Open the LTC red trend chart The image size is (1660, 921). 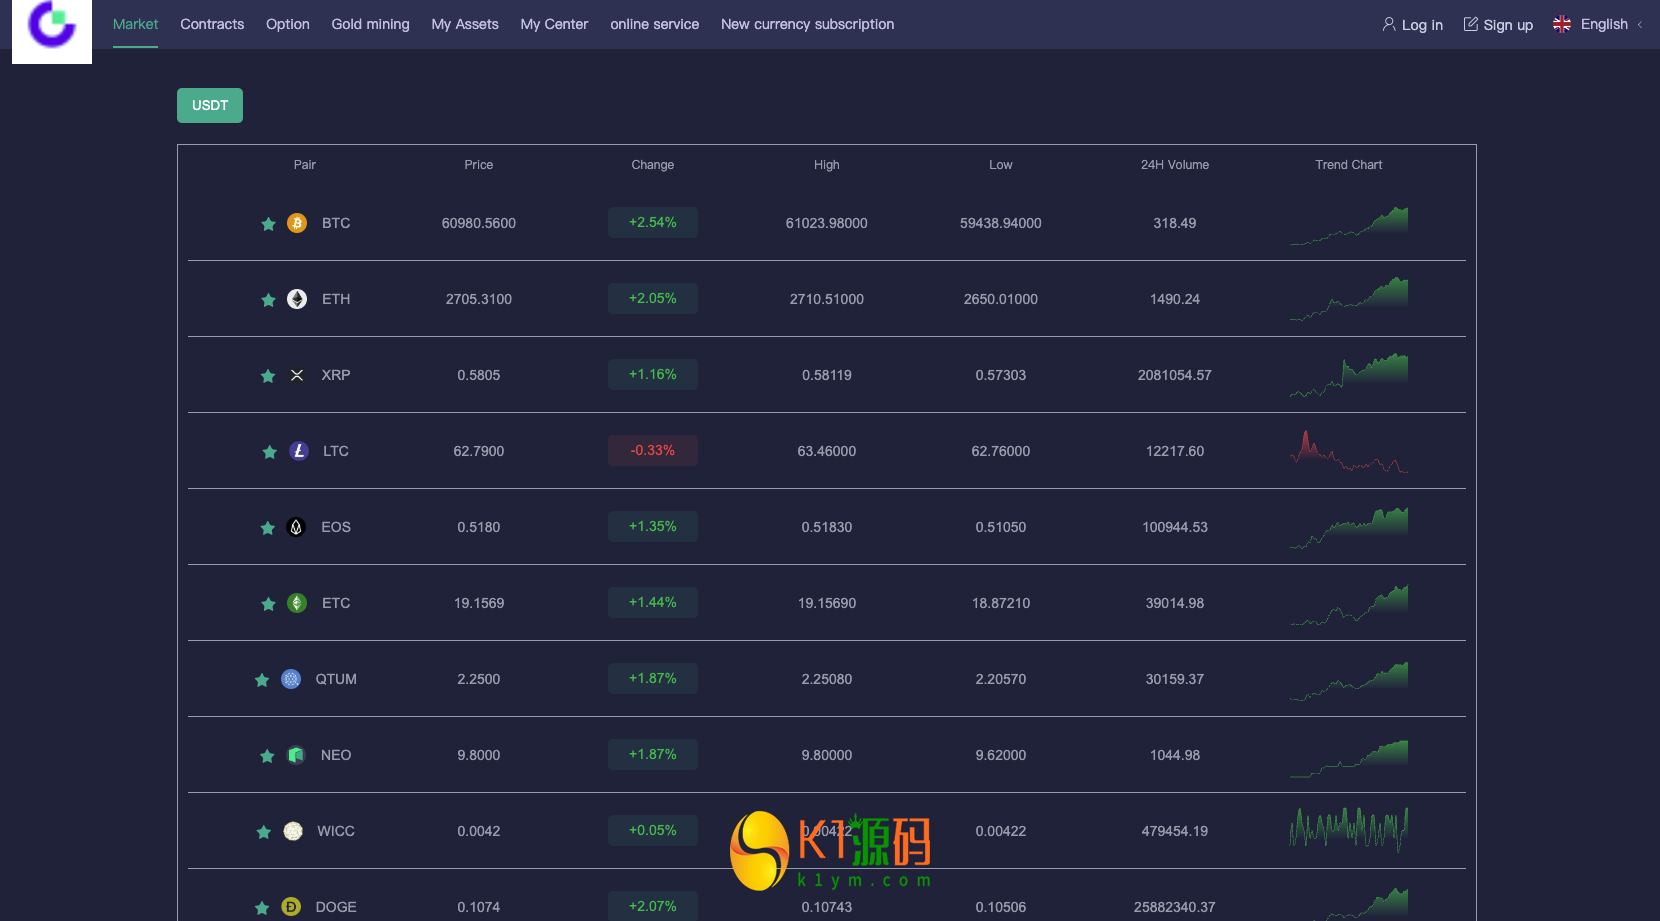1349,451
